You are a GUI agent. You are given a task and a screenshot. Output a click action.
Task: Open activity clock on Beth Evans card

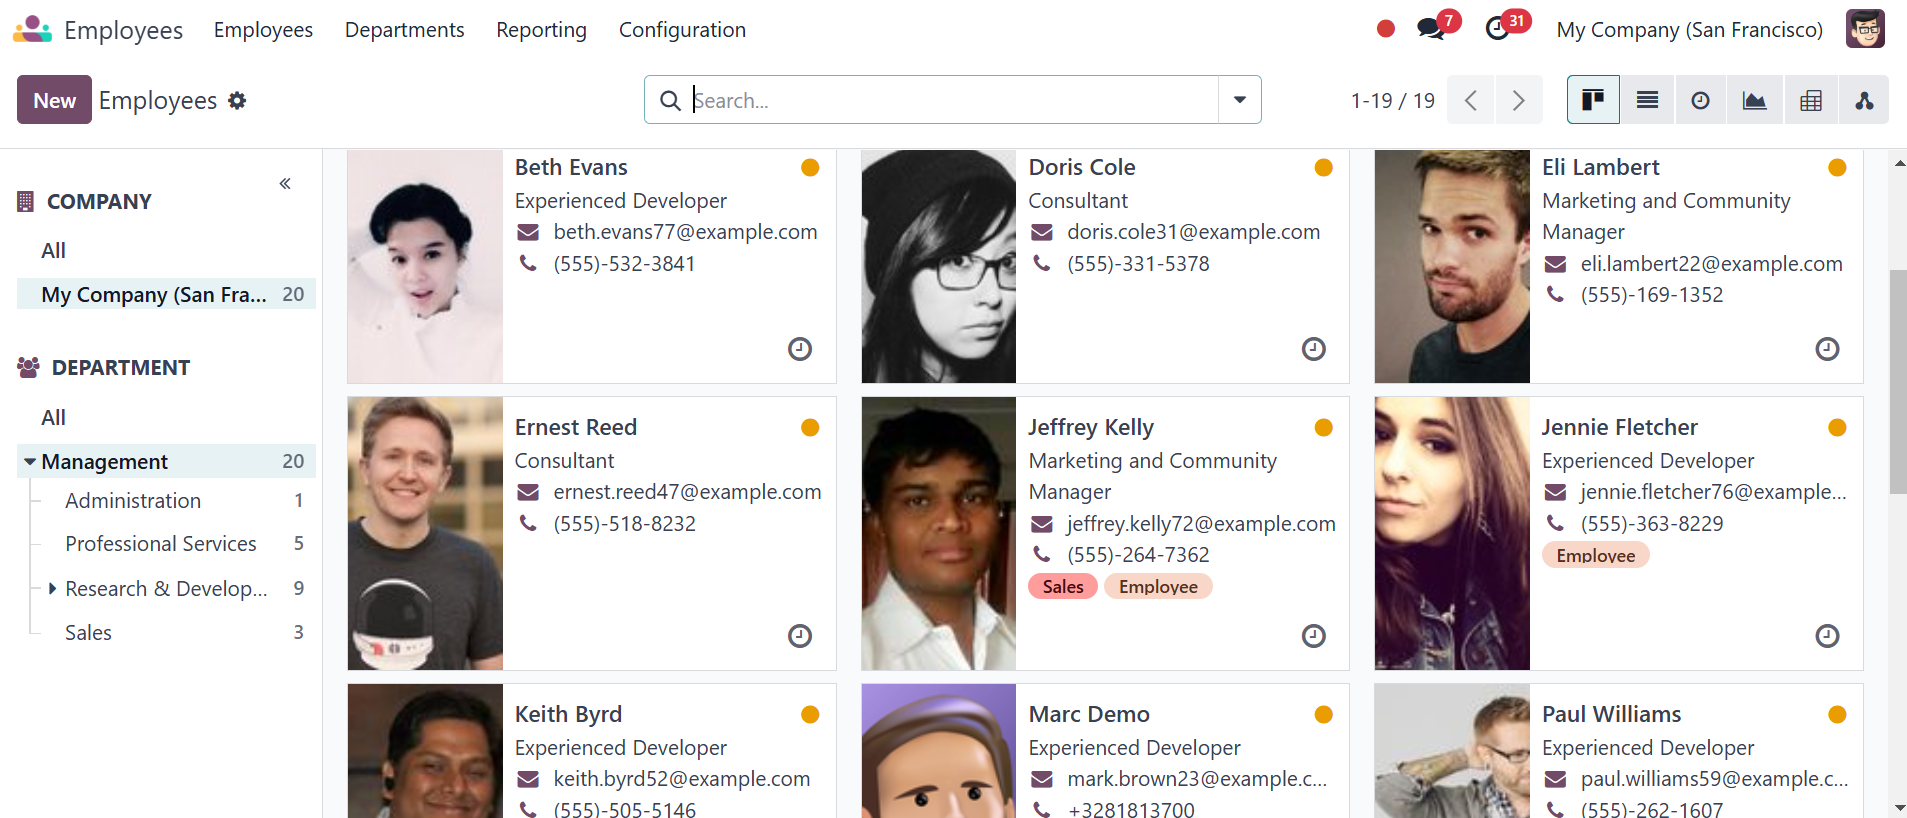(x=800, y=349)
